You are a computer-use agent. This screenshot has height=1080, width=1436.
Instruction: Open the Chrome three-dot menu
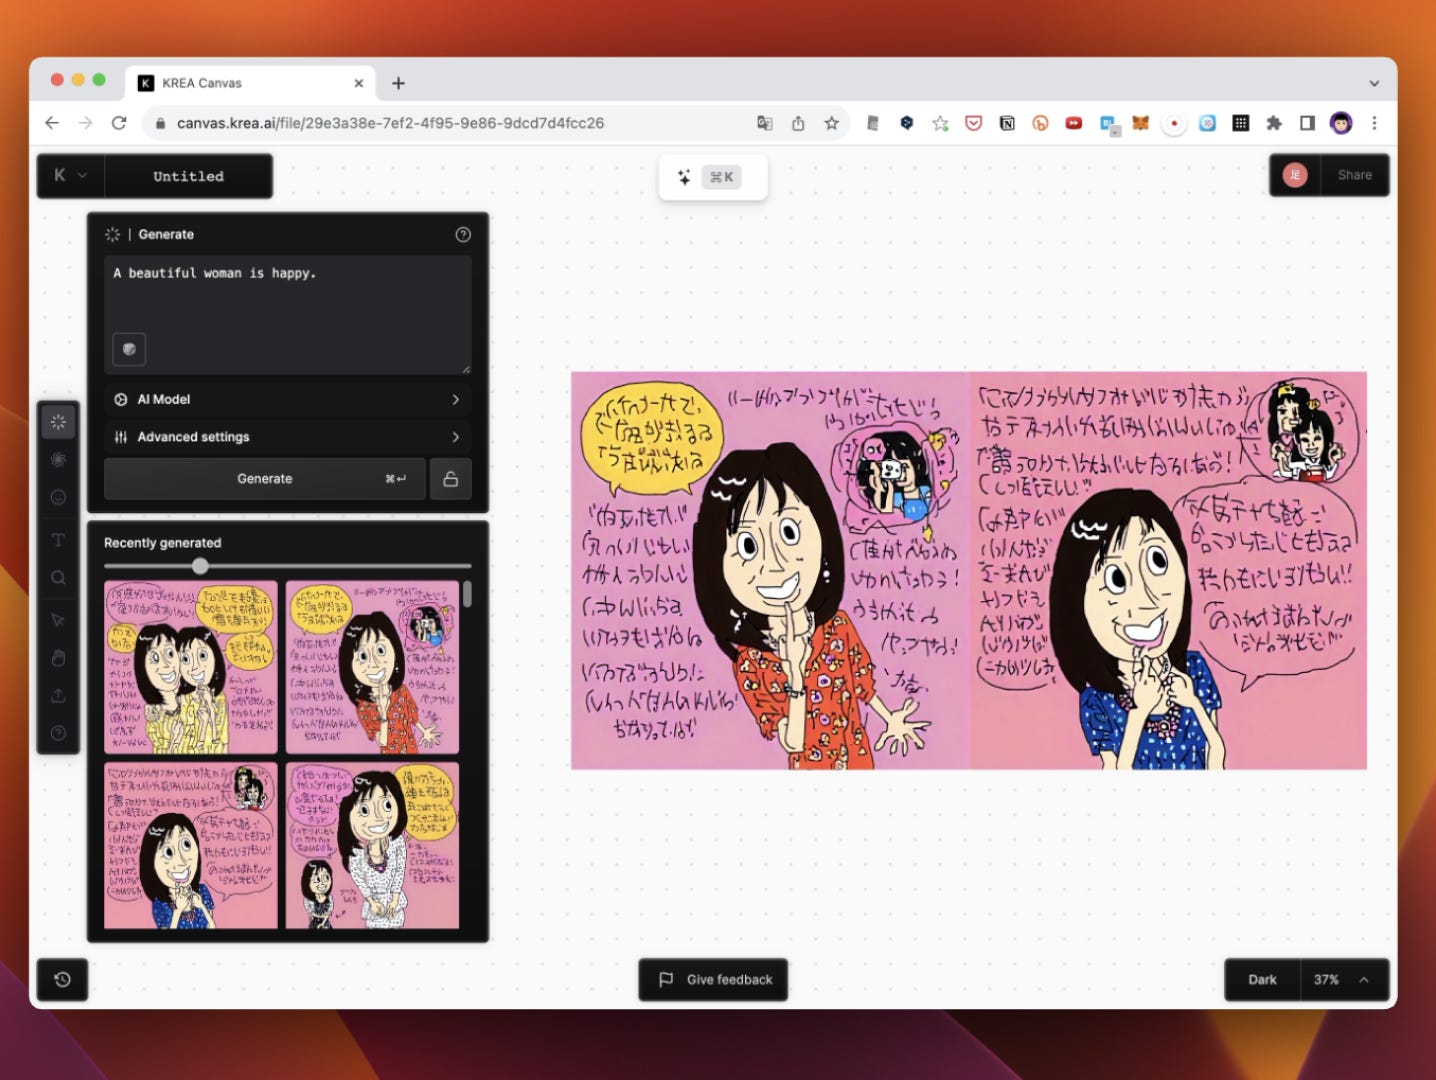(x=1374, y=123)
